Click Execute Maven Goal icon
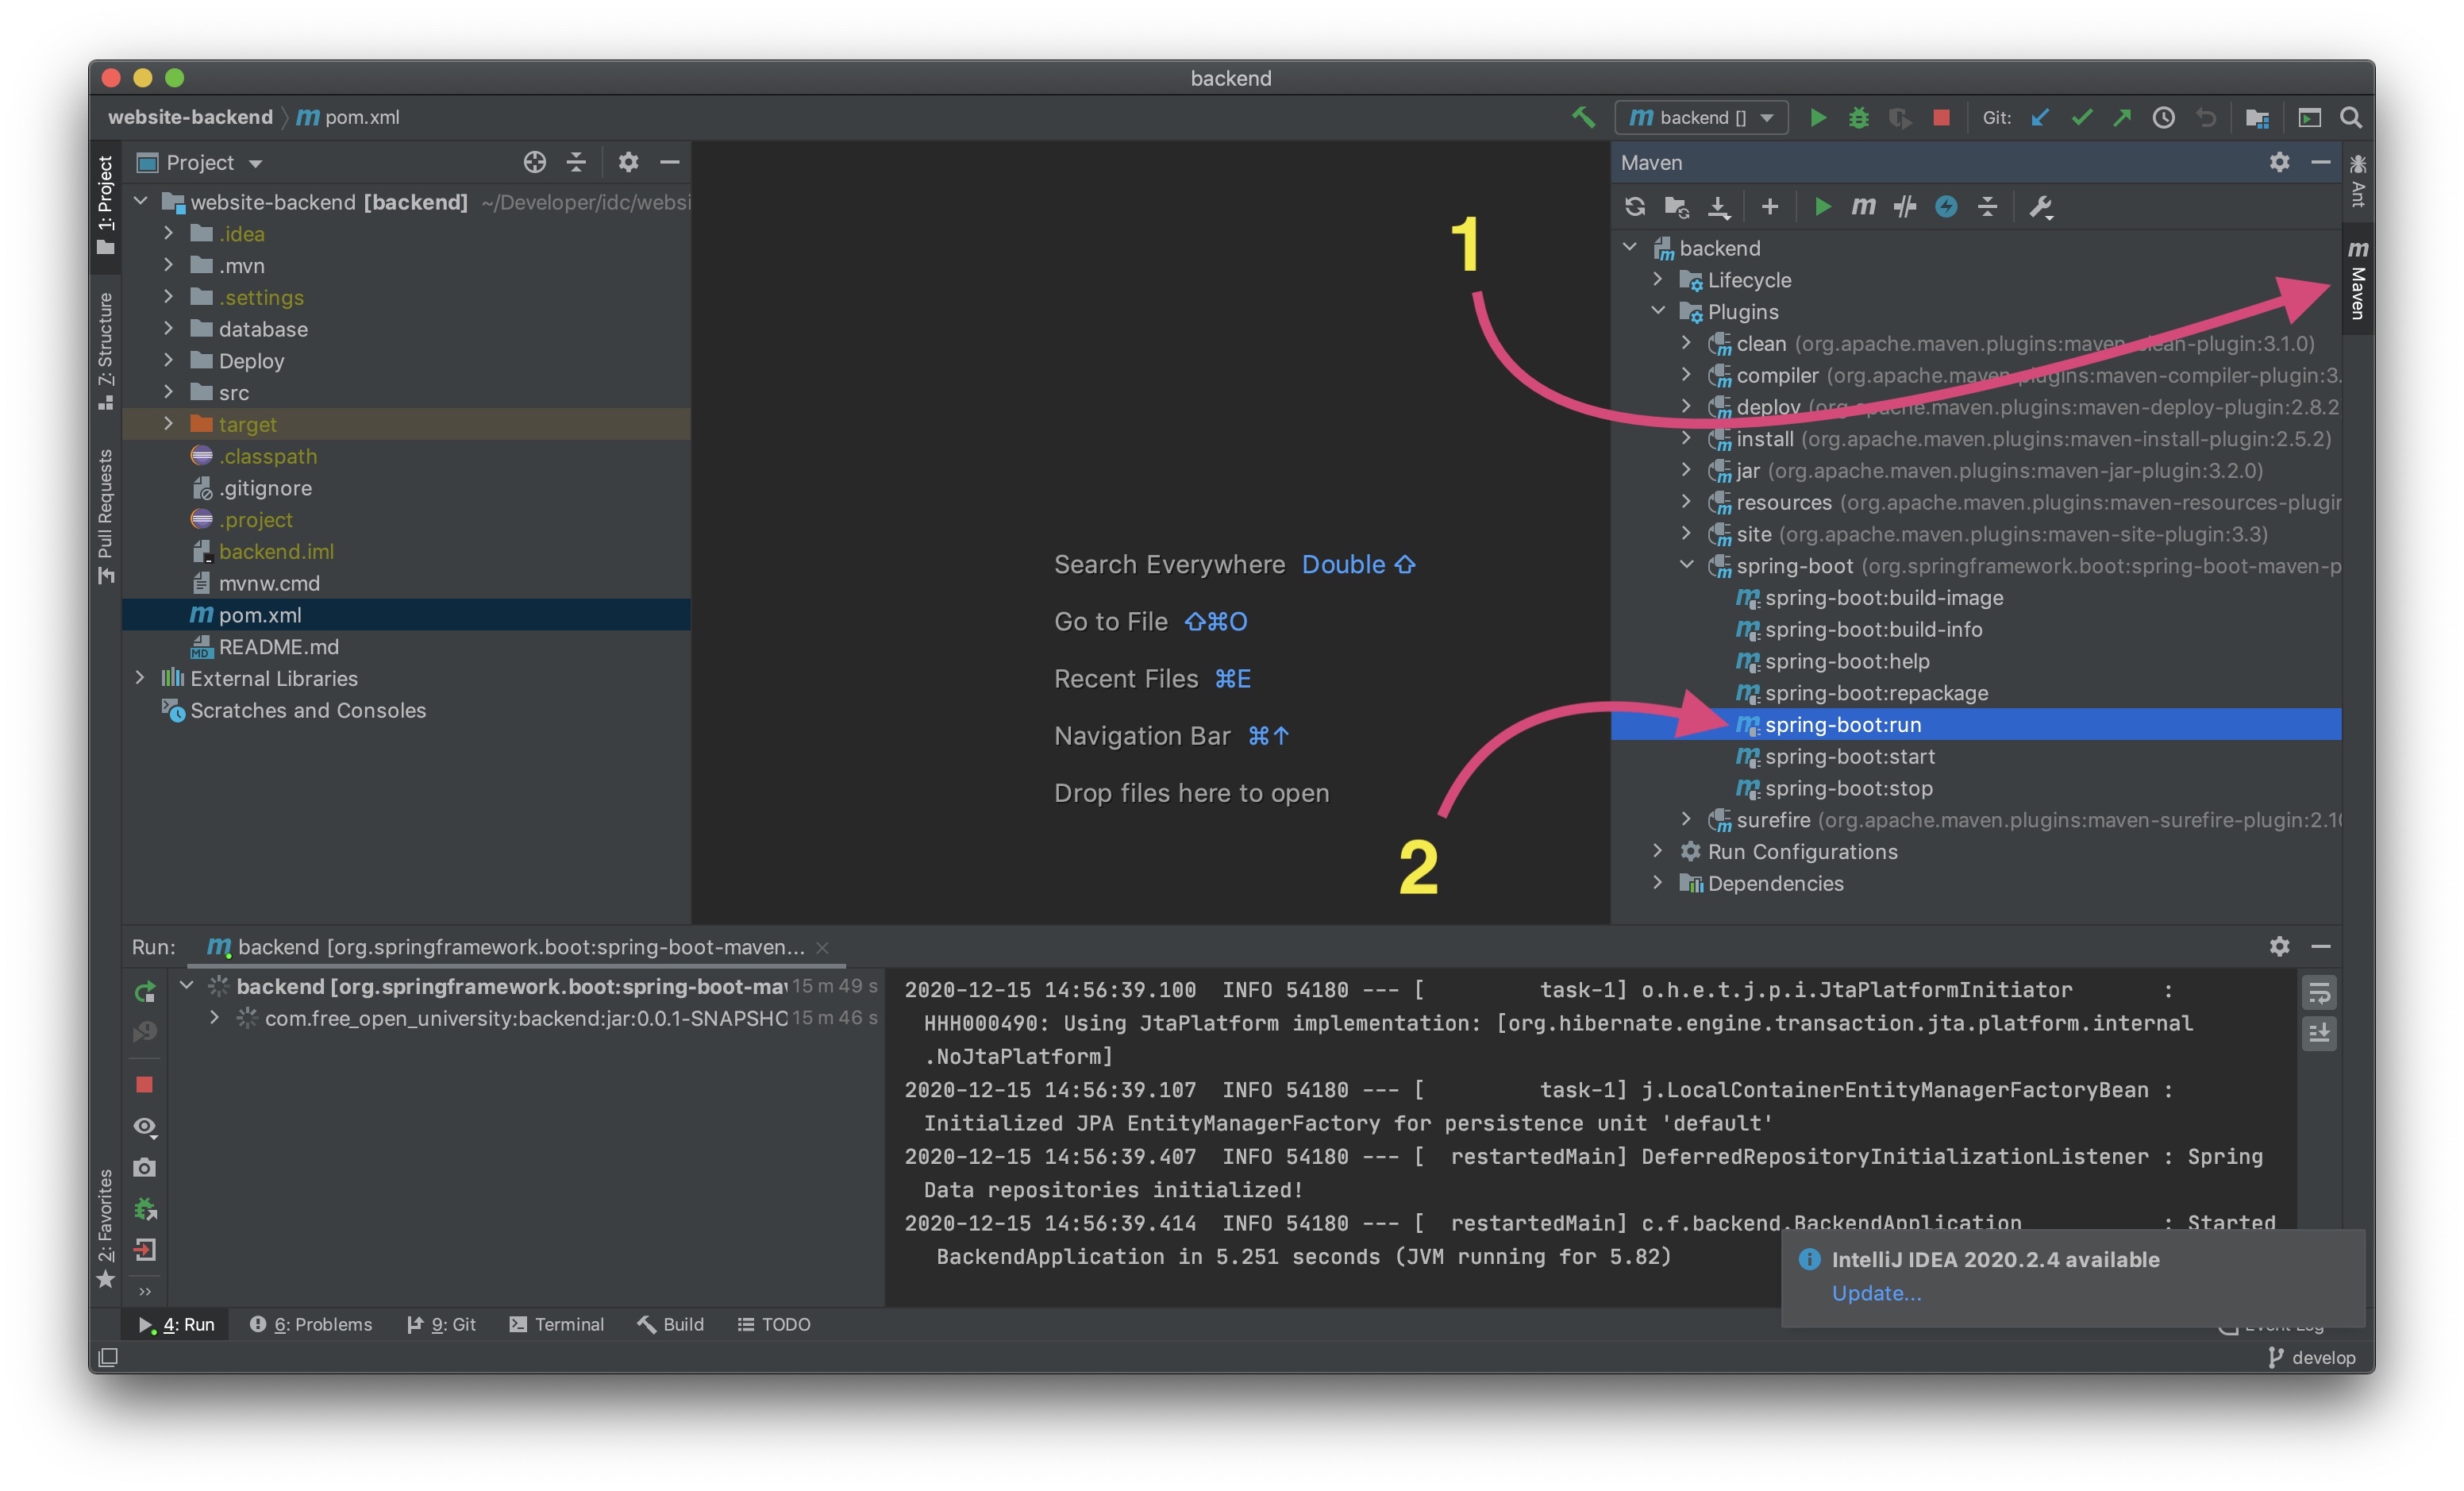The image size is (2464, 1491). click(x=1862, y=207)
